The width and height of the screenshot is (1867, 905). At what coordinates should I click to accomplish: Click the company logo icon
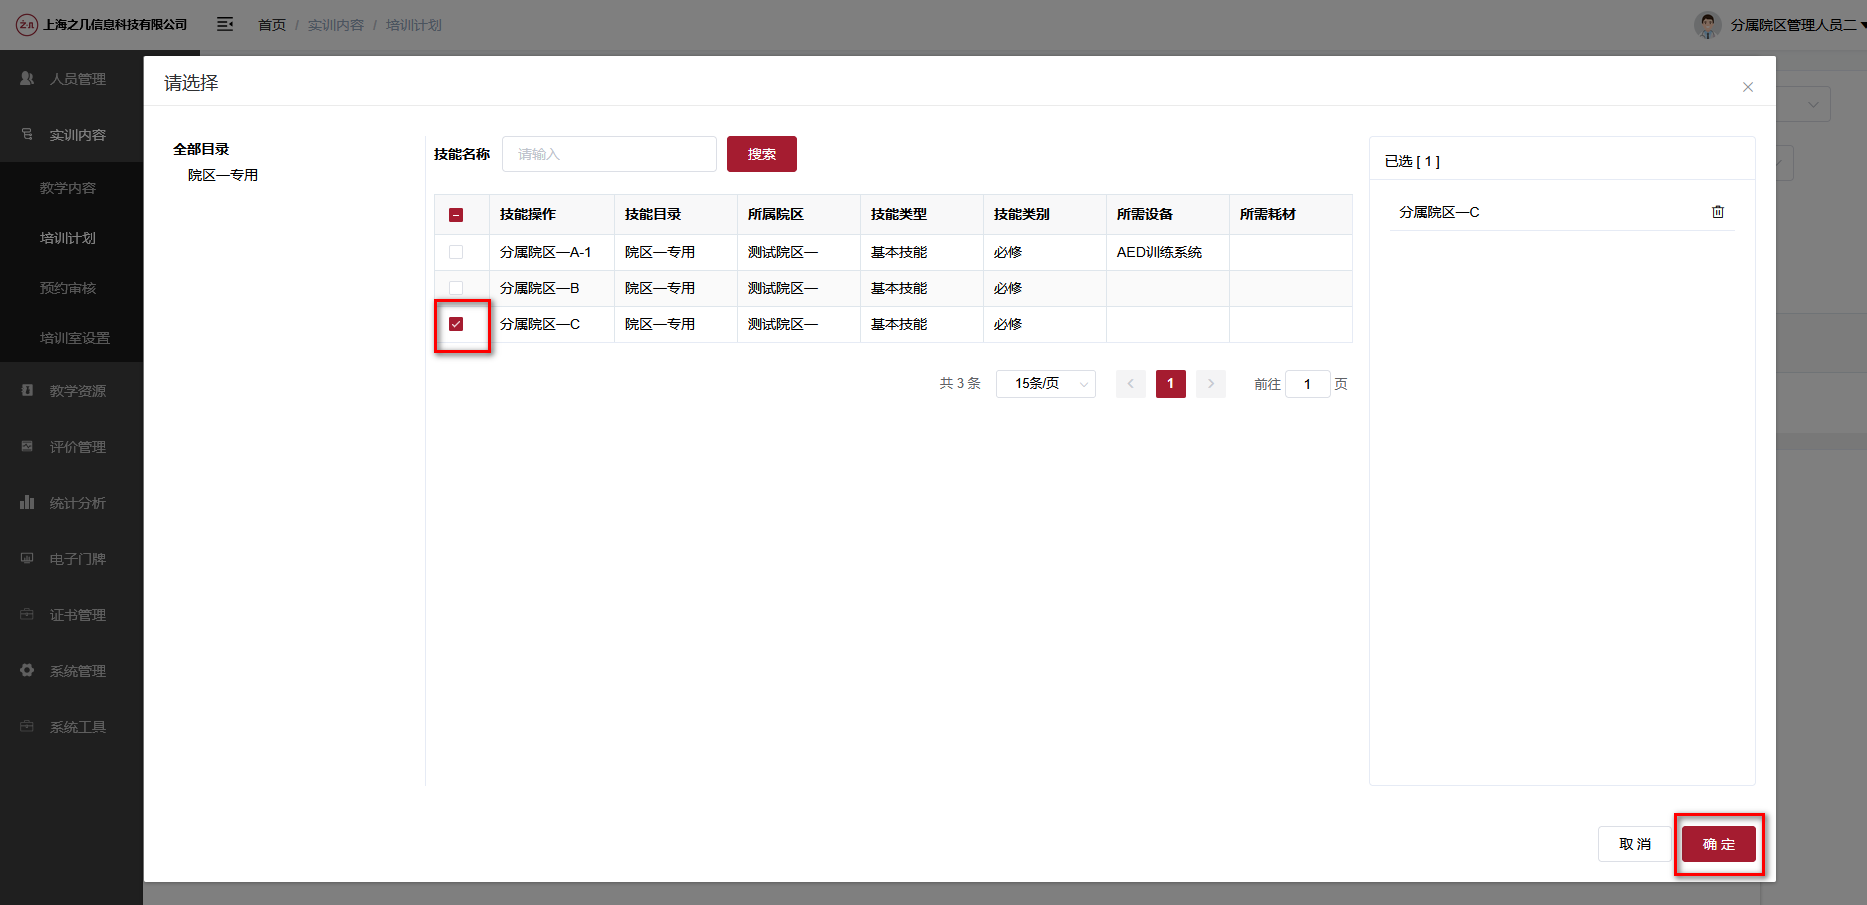(x=27, y=24)
